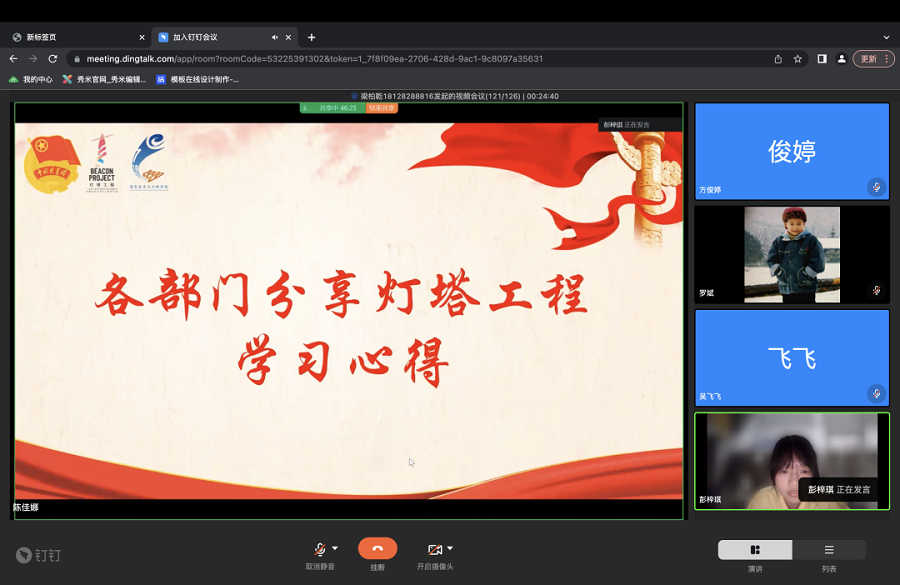Image resolution: width=900 pixels, height=585 pixels.
Task: Click the mic icon on 方俊婷's tile
Action: [876, 187]
